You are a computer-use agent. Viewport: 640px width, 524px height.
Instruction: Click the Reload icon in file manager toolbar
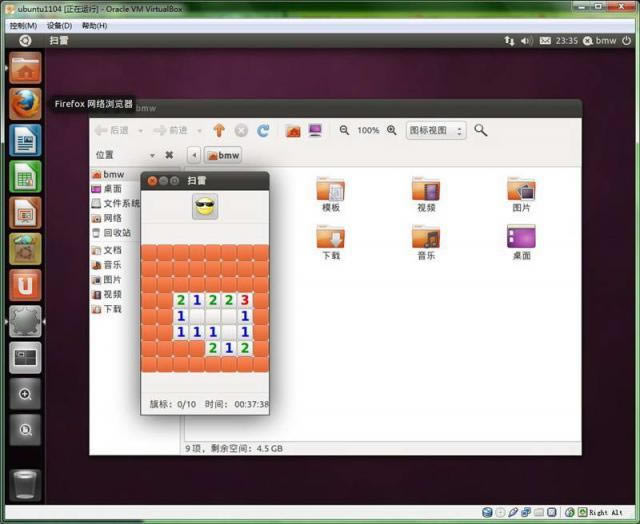click(263, 130)
